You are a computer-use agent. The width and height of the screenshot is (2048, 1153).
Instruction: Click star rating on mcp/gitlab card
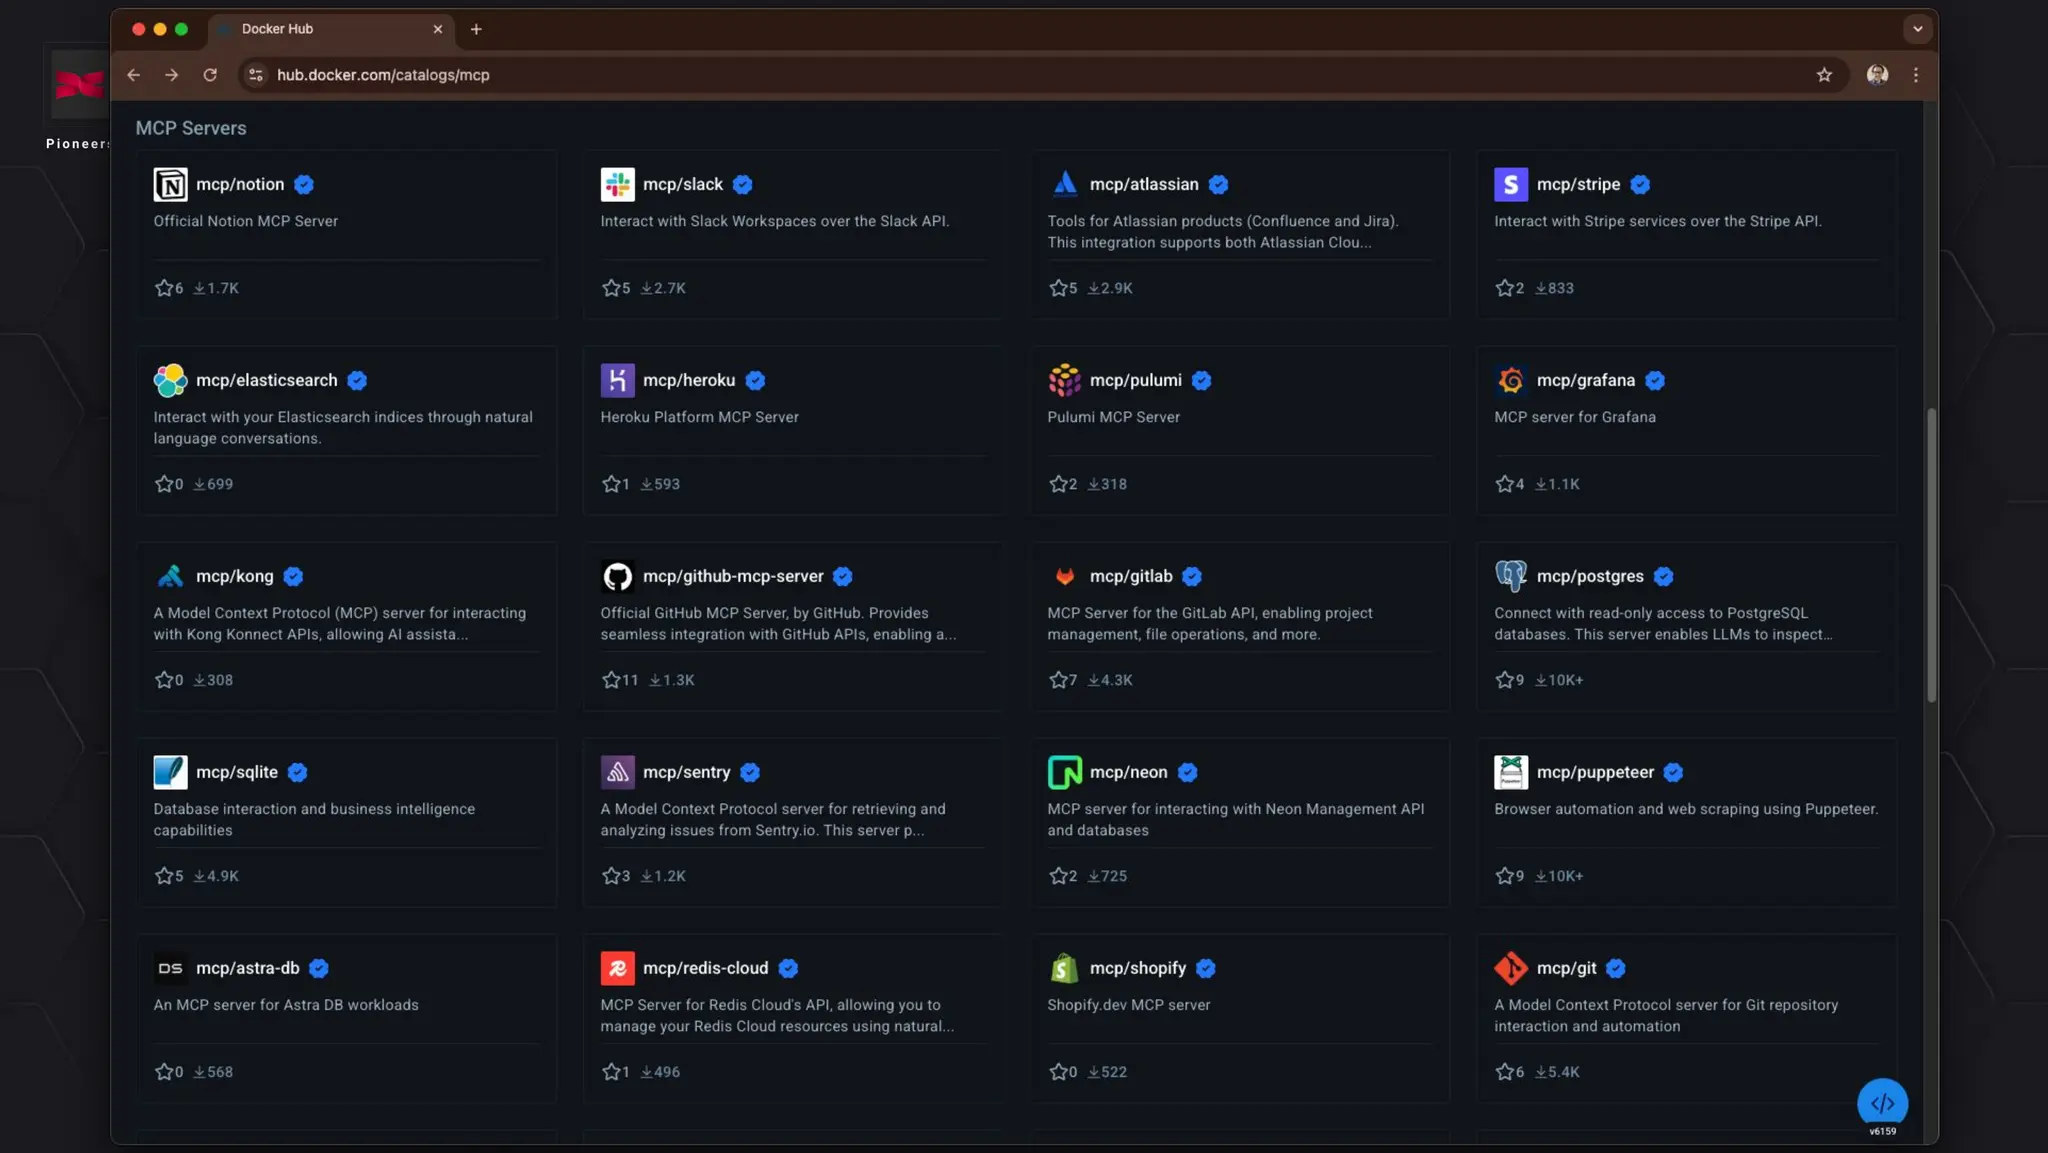coord(1058,680)
